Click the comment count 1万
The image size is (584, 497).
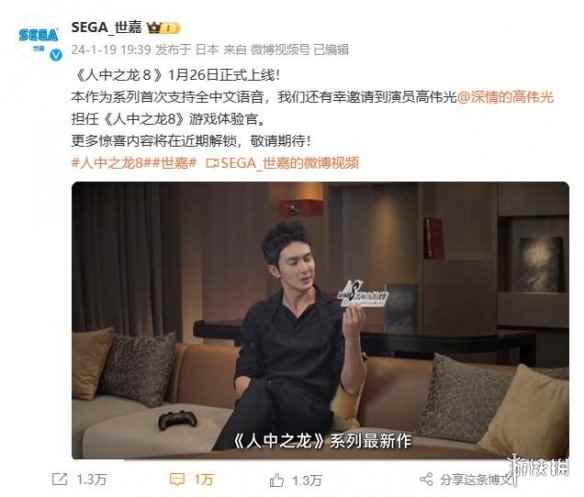tap(204, 479)
